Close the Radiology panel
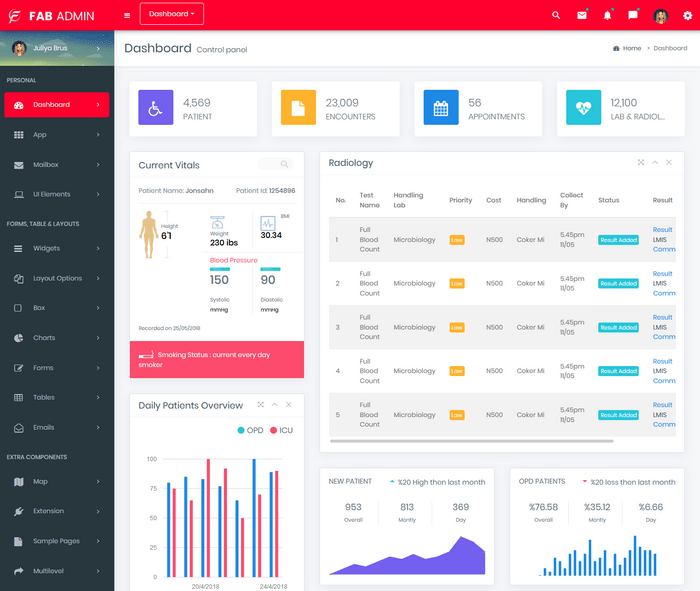 click(669, 162)
